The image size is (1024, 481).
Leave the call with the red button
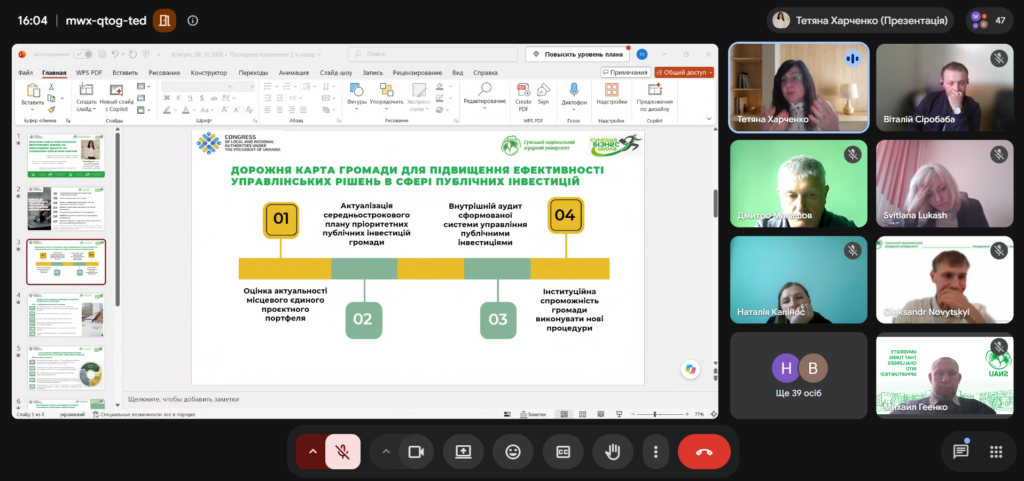pyautogui.click(x=704, y=452)
